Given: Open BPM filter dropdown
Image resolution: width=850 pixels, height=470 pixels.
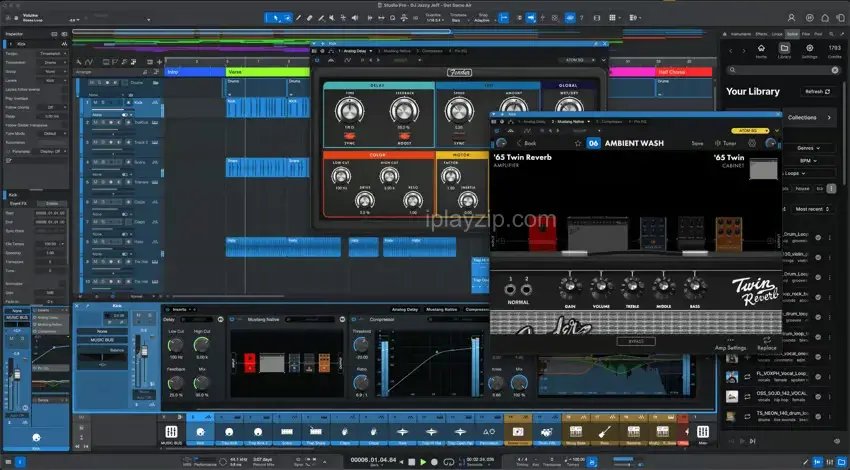Looking at the screenshot, I should coord(808,161).
